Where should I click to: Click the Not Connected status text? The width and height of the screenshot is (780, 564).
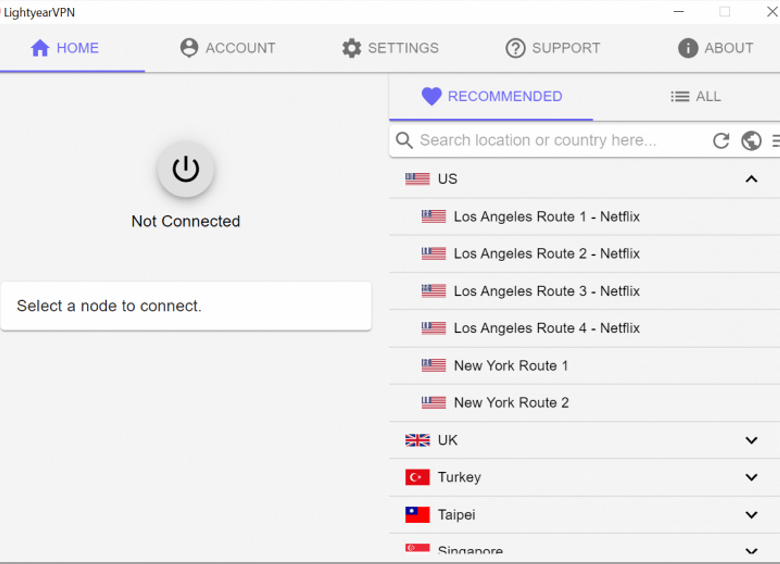click(x=186, y=221)
